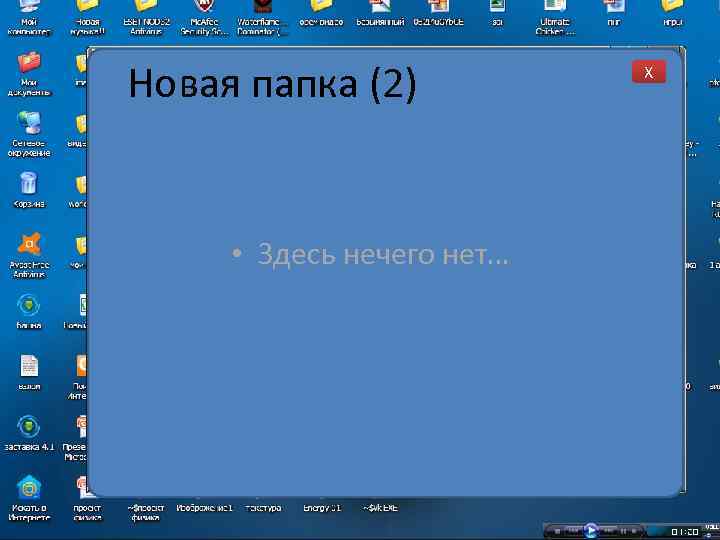Open the Мои документы folder icon
The image size is (720, 540).
pyautogui.click(x=29, y=73)
